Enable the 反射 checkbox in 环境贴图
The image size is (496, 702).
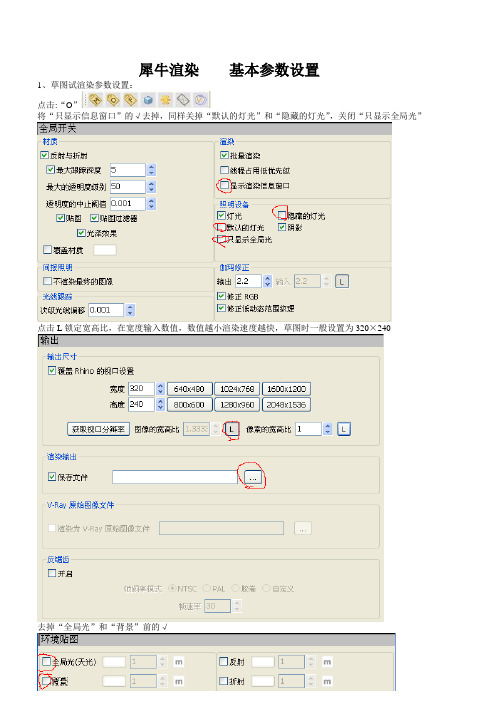(224, 661)
